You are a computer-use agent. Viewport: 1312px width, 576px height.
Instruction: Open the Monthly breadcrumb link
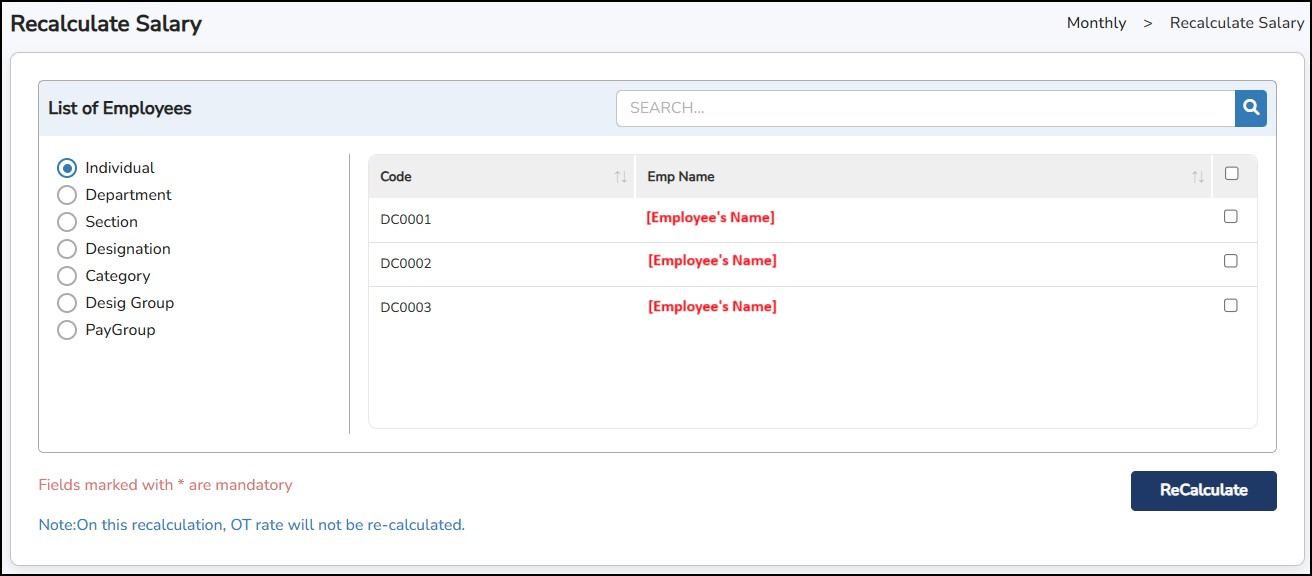(1096, 23)
